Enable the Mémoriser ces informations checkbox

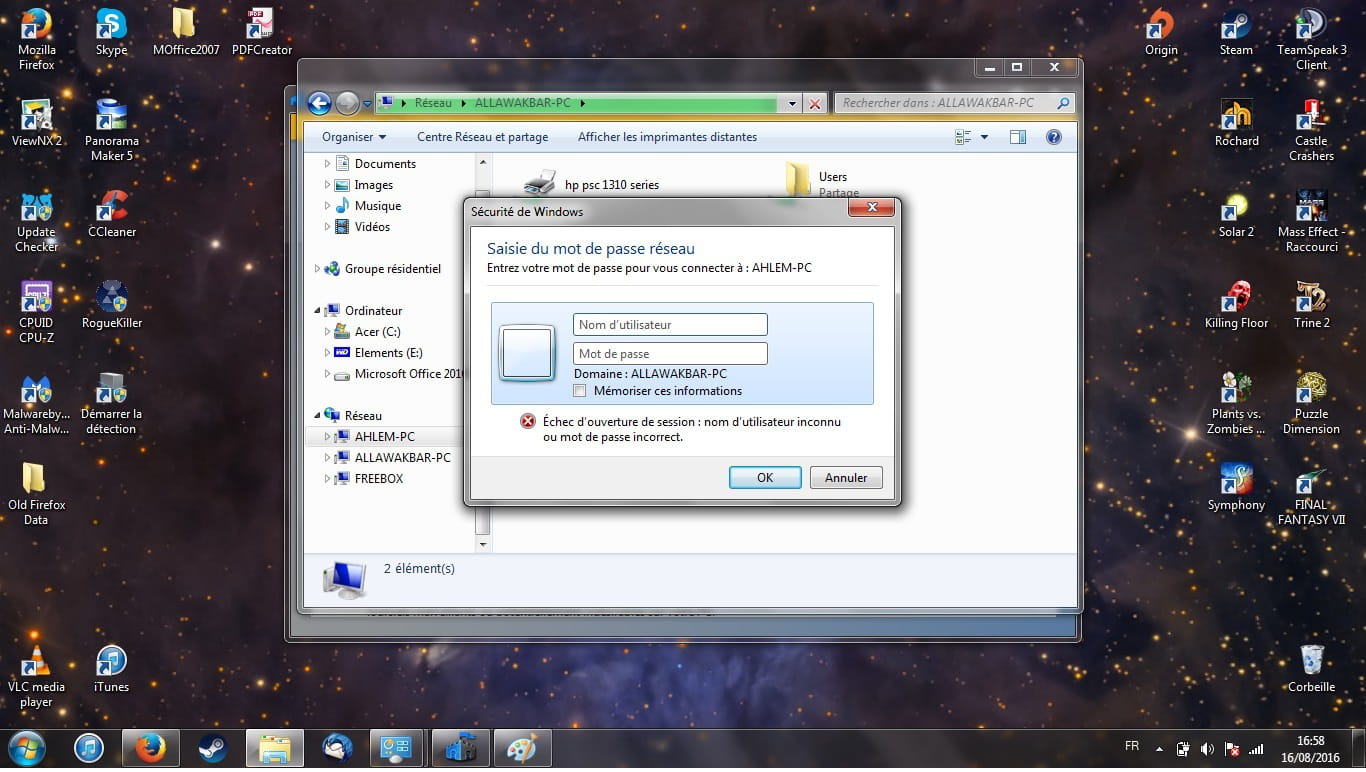(x=580, y=391)
